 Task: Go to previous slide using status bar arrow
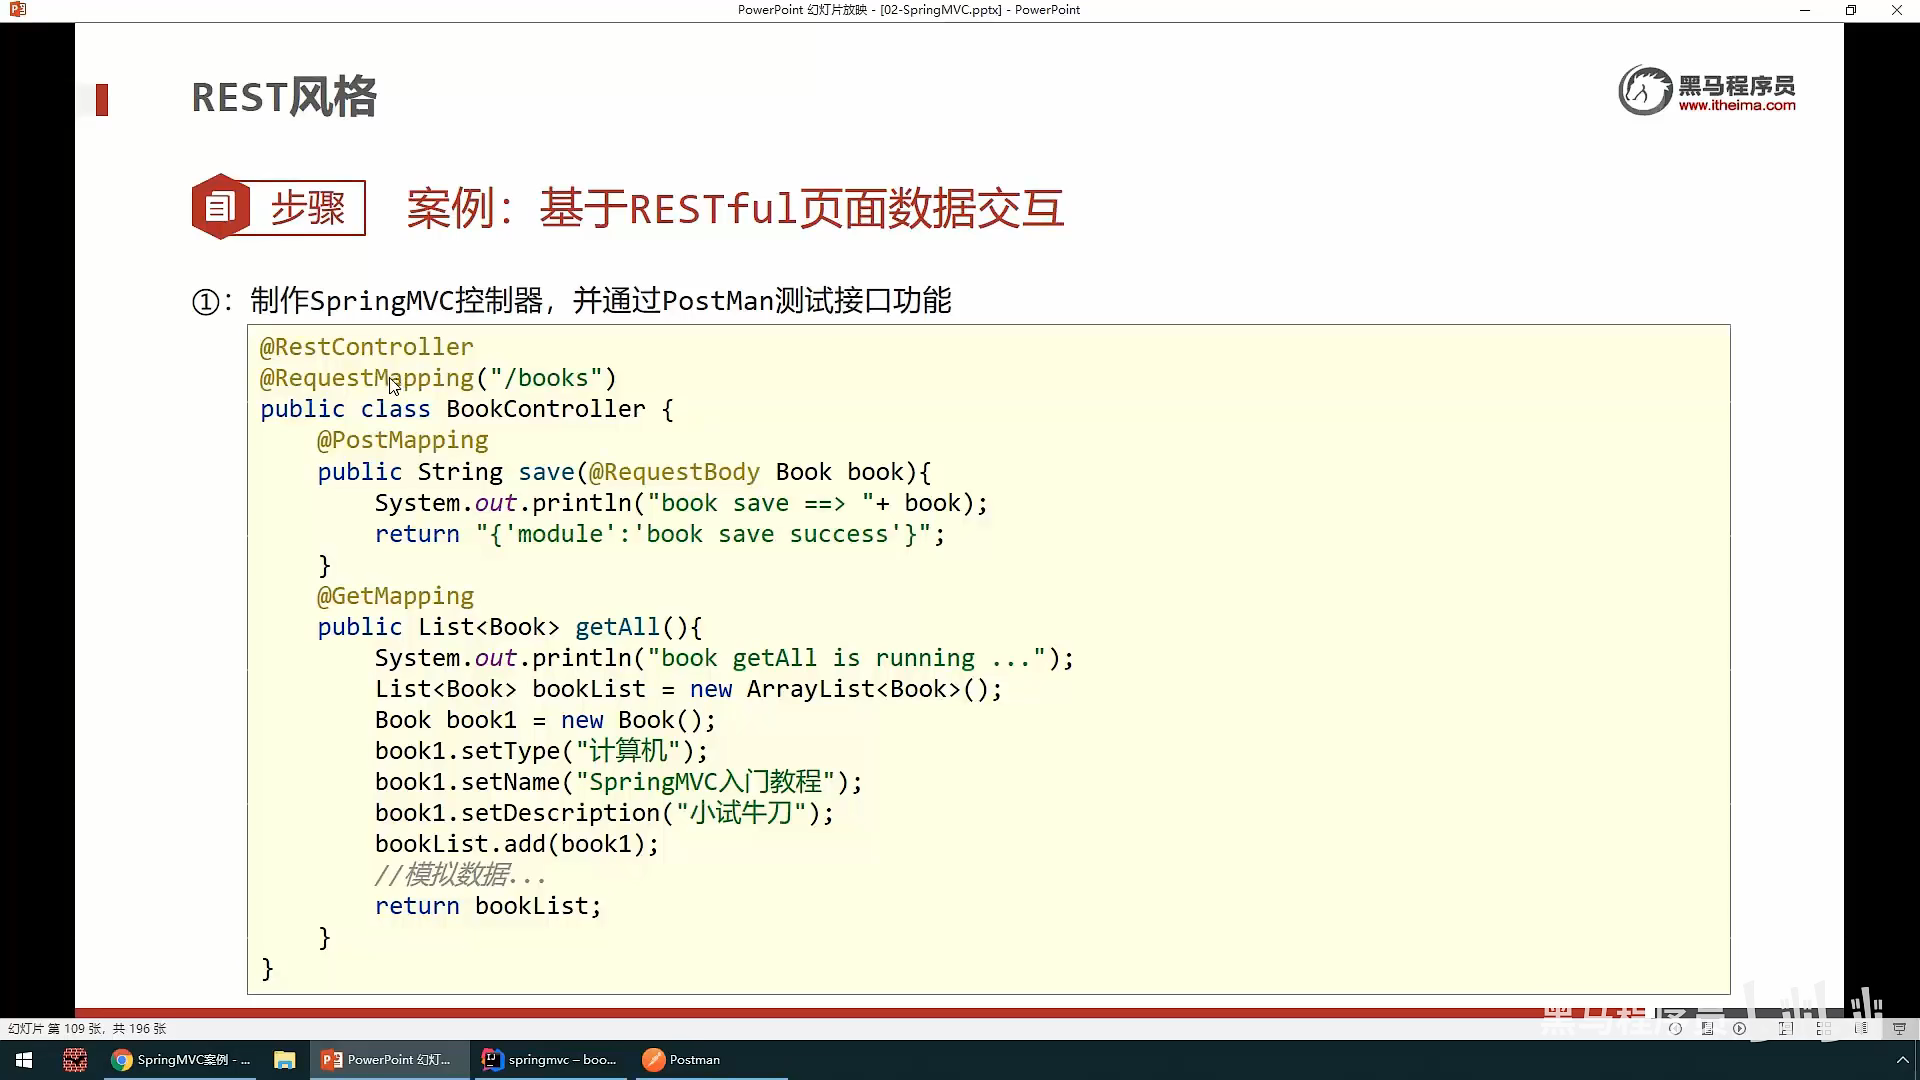1675,1028
